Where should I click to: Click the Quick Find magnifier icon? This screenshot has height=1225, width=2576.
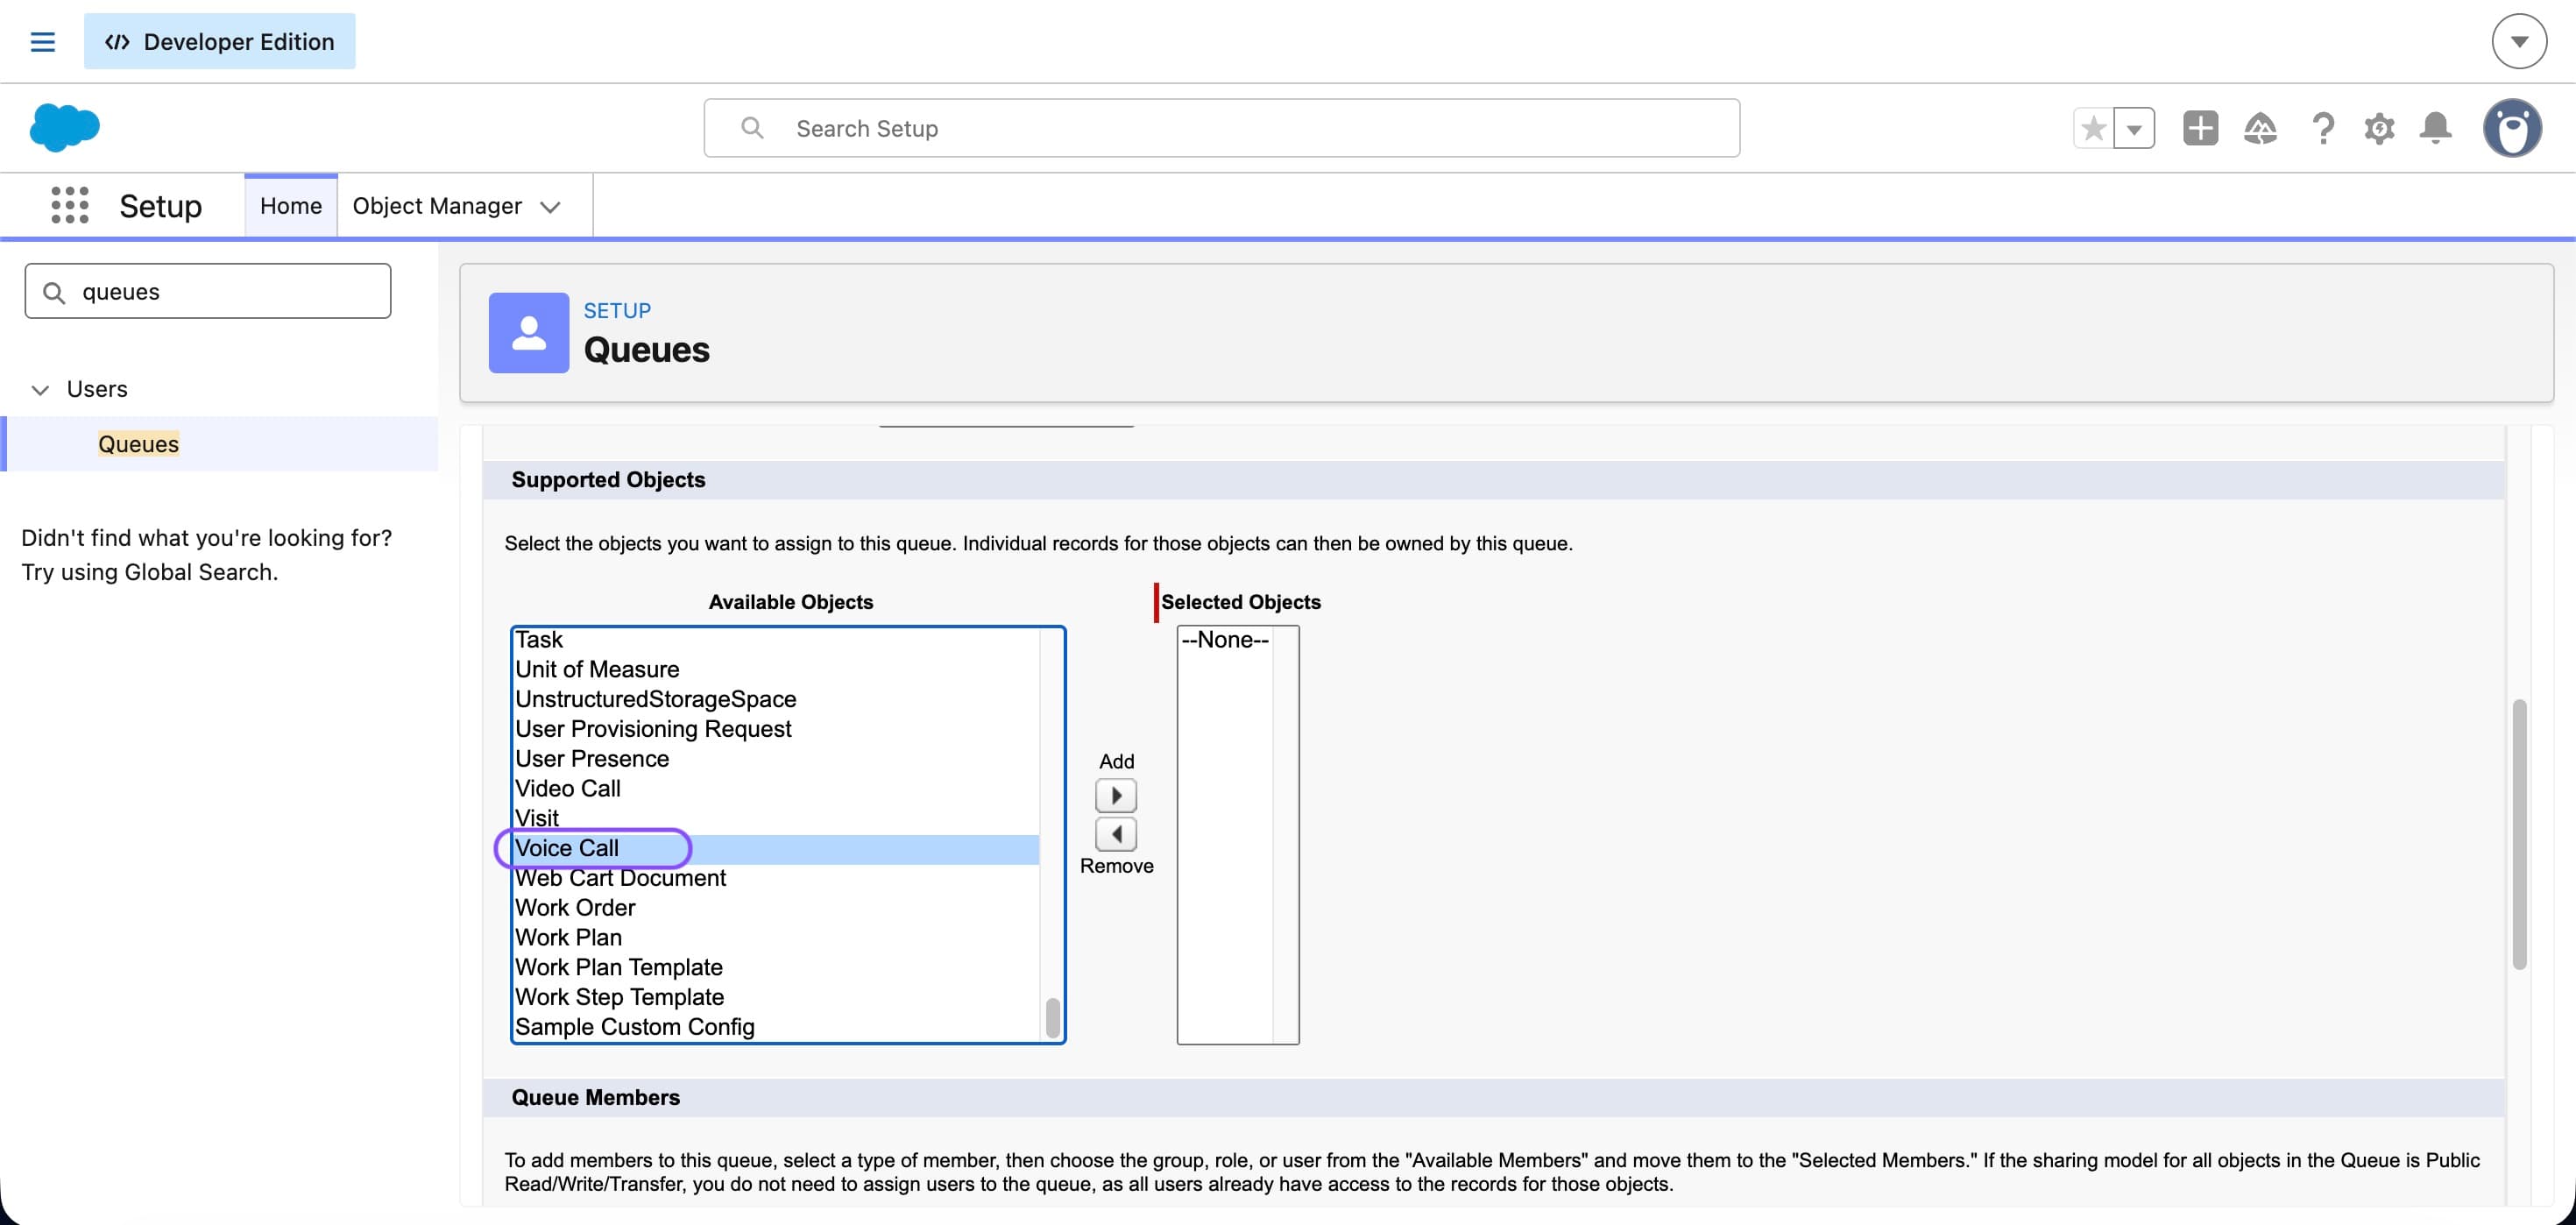(x=54, y=292)
